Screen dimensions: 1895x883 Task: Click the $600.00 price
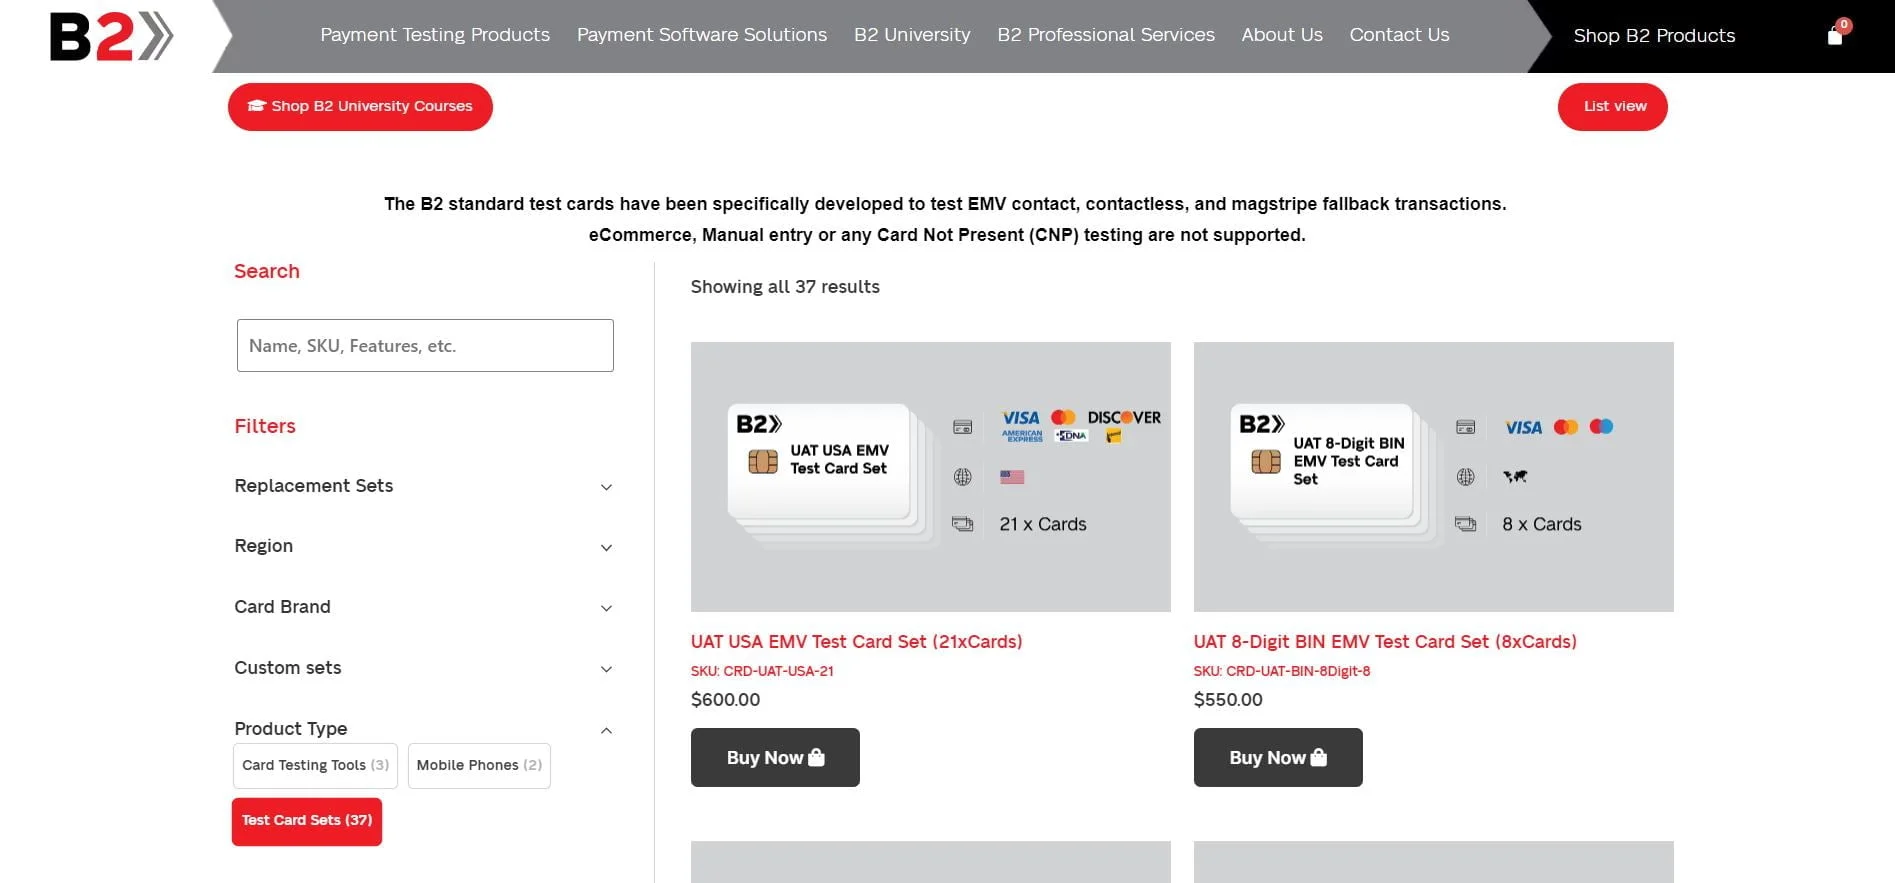pos(725,700)
